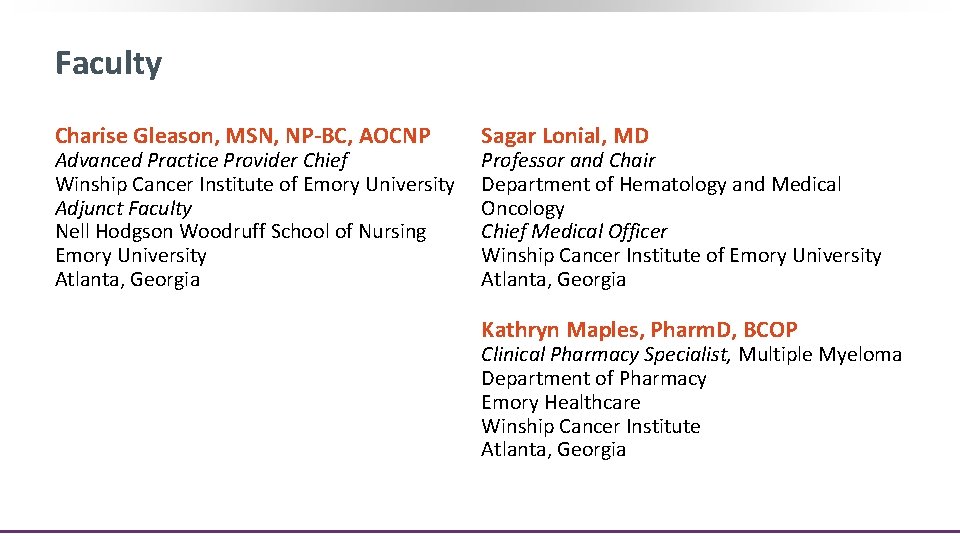Click the Chief Medical Officer title
The width and height of the screenshot is (960, 540).
tap(574, 232)
